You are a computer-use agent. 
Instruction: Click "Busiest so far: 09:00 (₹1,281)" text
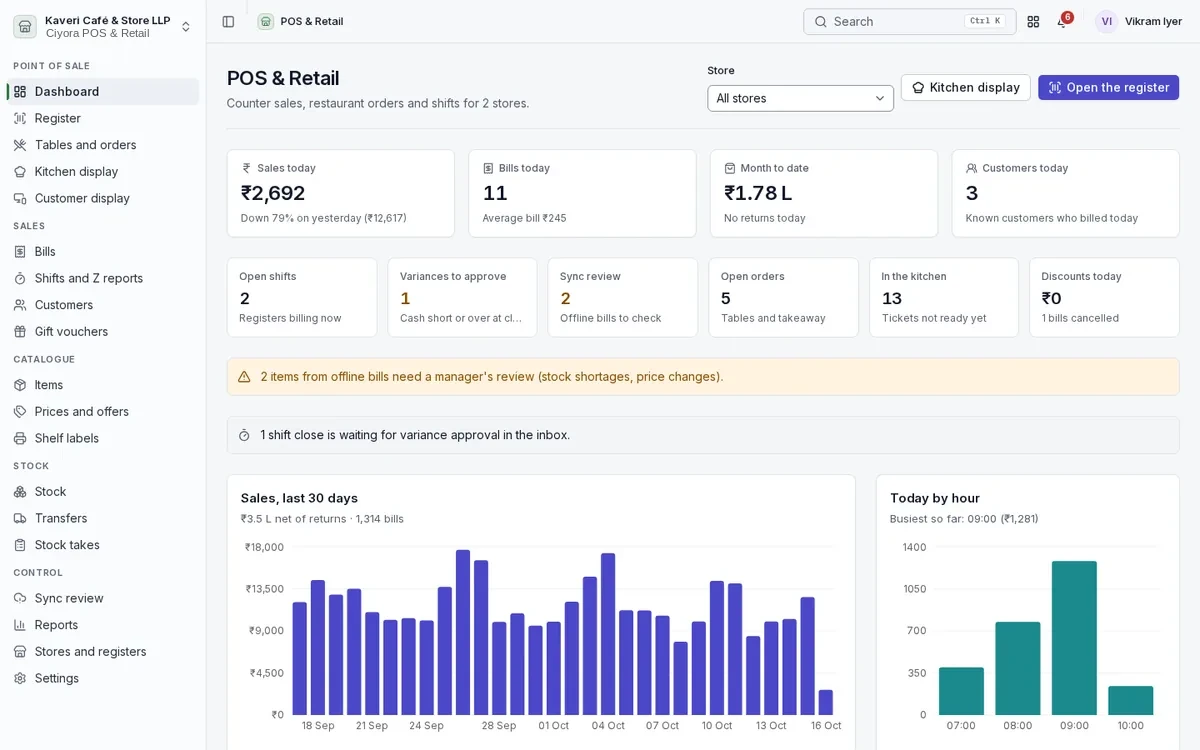(x=964, y=519)
